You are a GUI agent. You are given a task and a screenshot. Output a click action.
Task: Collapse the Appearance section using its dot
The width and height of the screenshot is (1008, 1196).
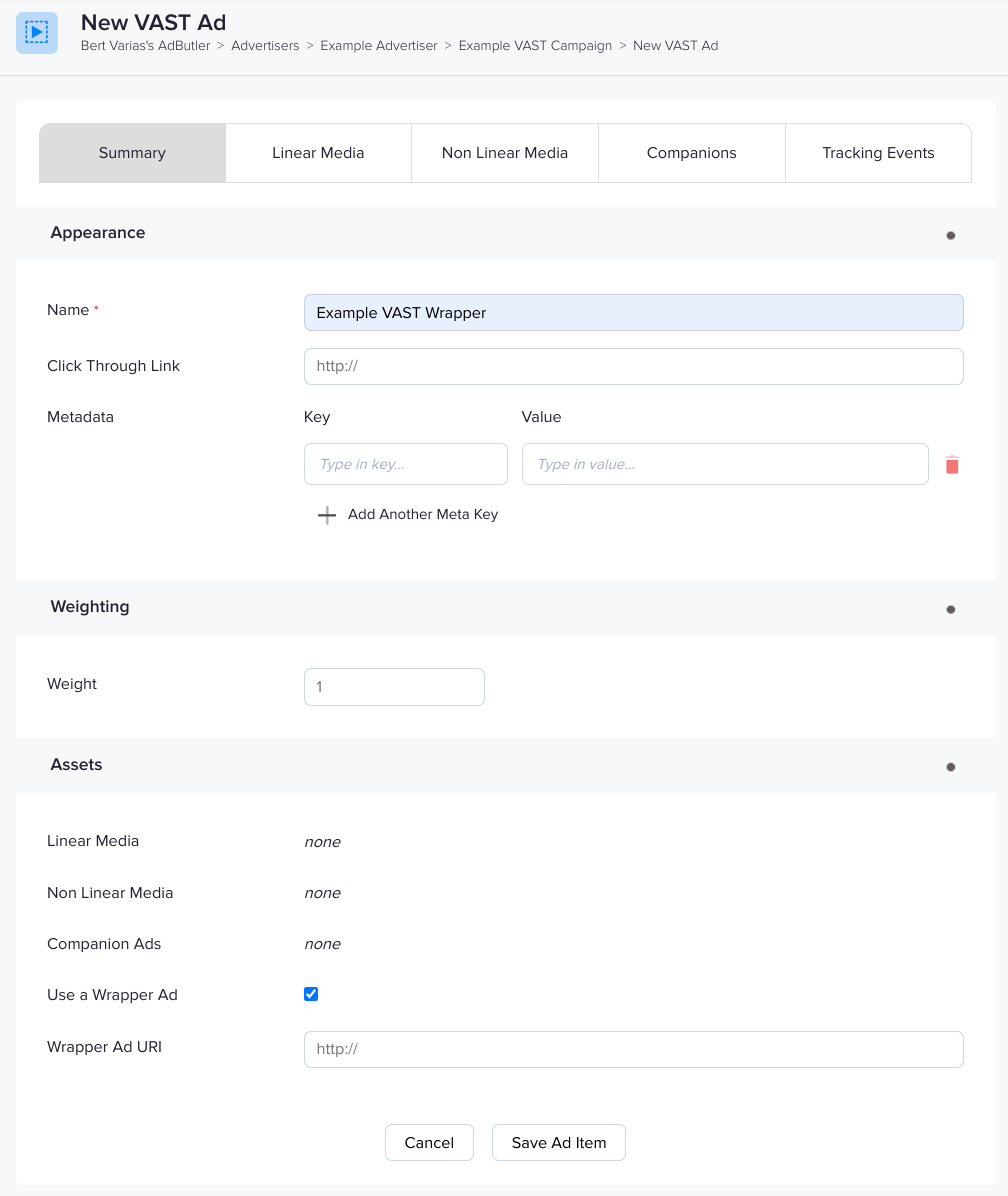coord(950,235)
